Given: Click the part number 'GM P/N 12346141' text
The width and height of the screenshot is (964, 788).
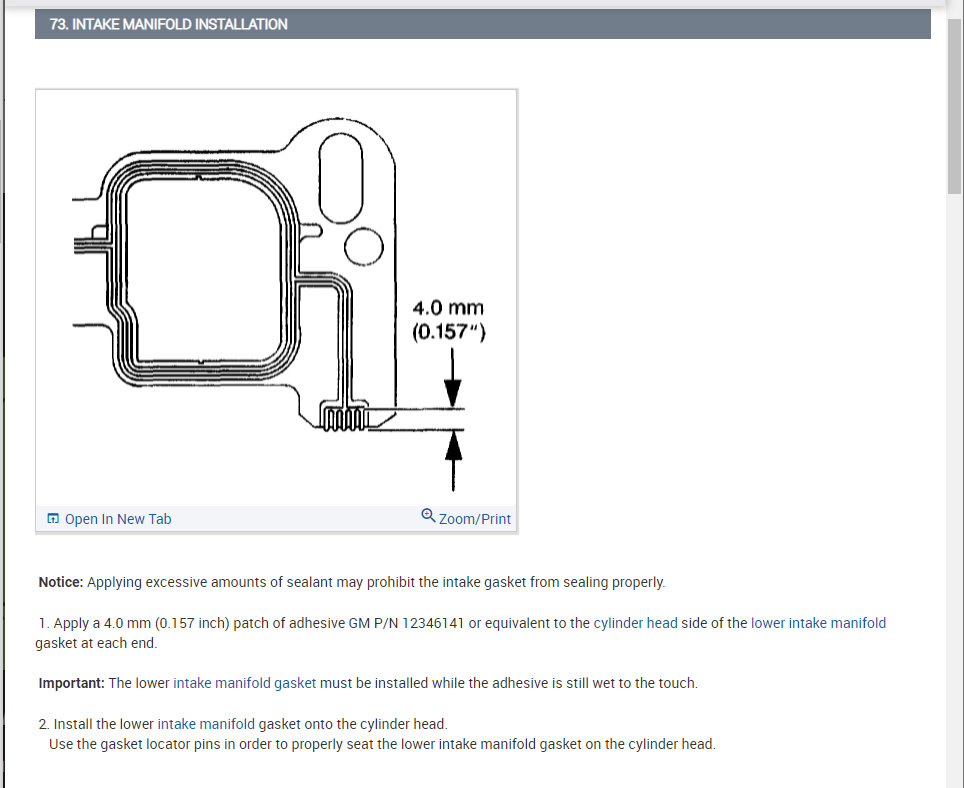Looking at the screenshot, I should (x=406, y=623).
